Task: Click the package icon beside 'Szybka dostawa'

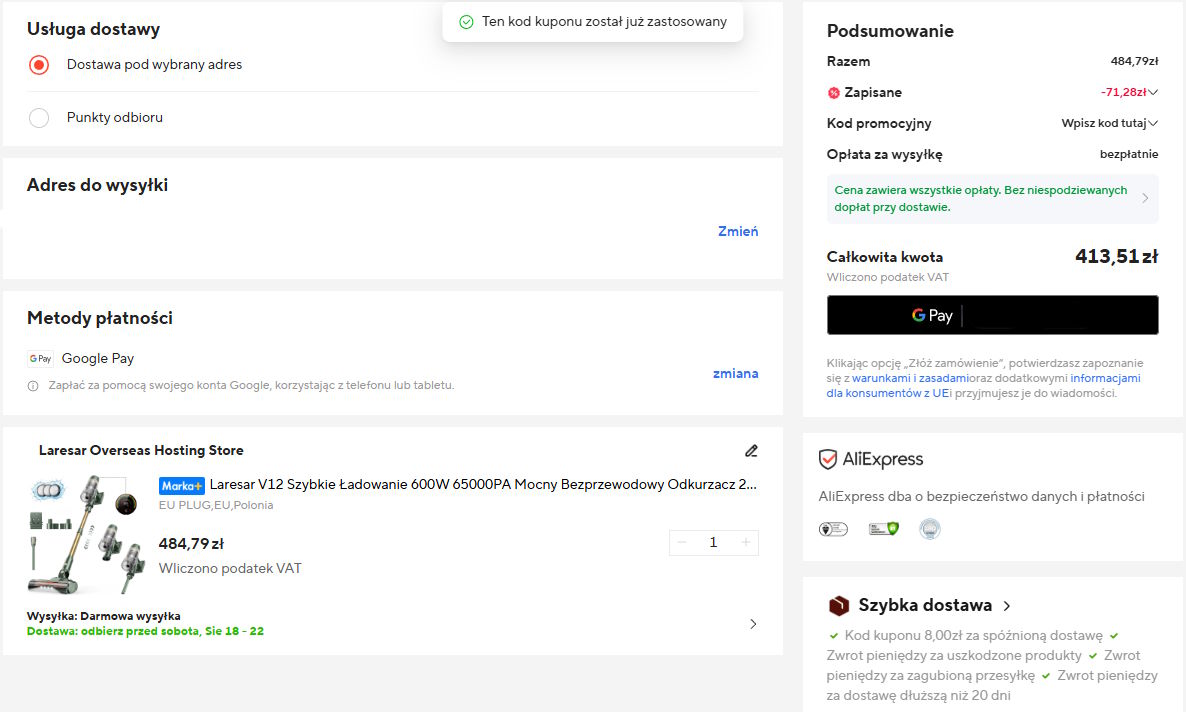Action: (839, 605)
